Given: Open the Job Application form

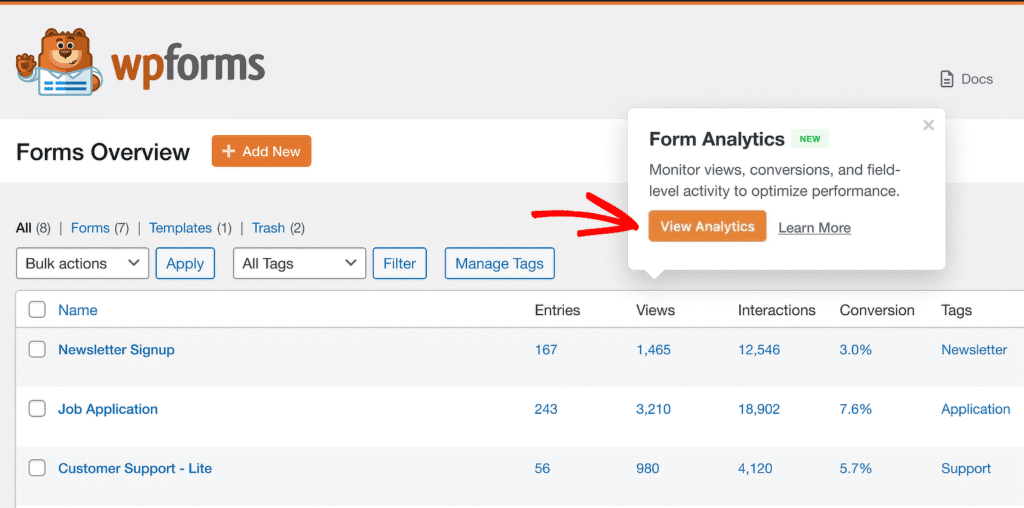Looking at the screenshot, I should click(108, 409).
